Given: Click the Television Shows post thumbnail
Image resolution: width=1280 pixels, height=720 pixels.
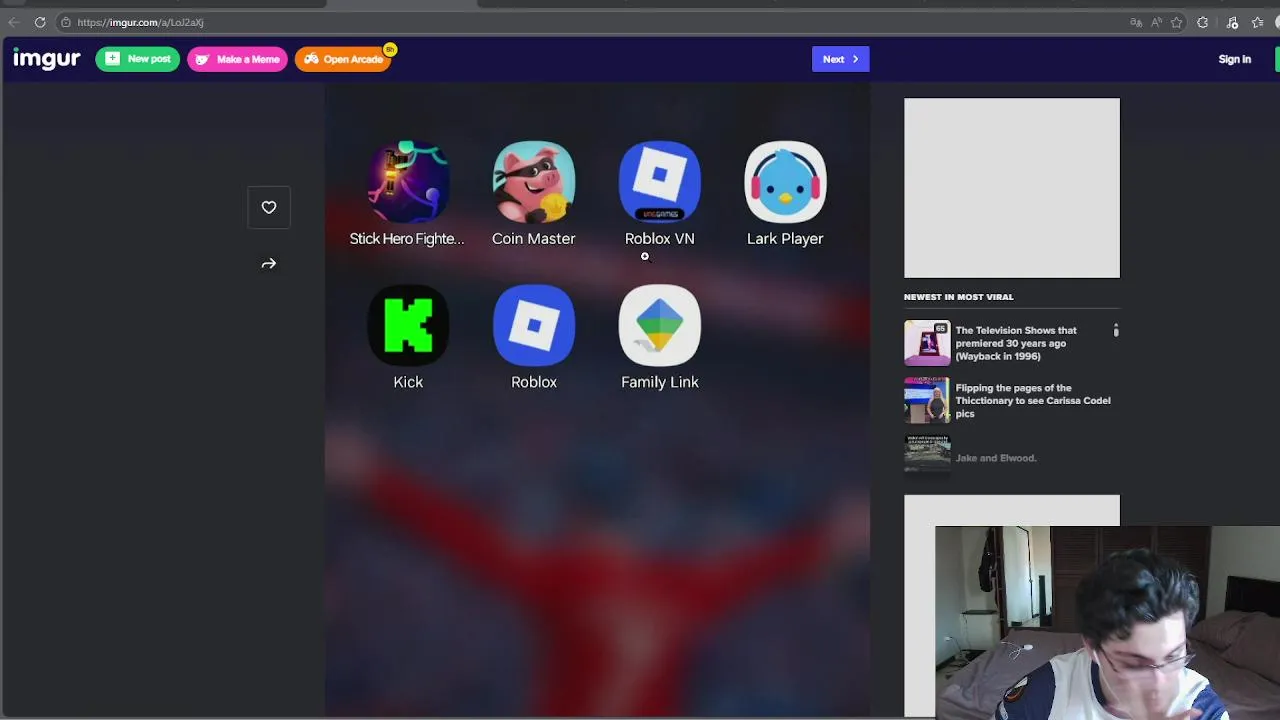Looking at the screenshot, I should click(927, 343).
